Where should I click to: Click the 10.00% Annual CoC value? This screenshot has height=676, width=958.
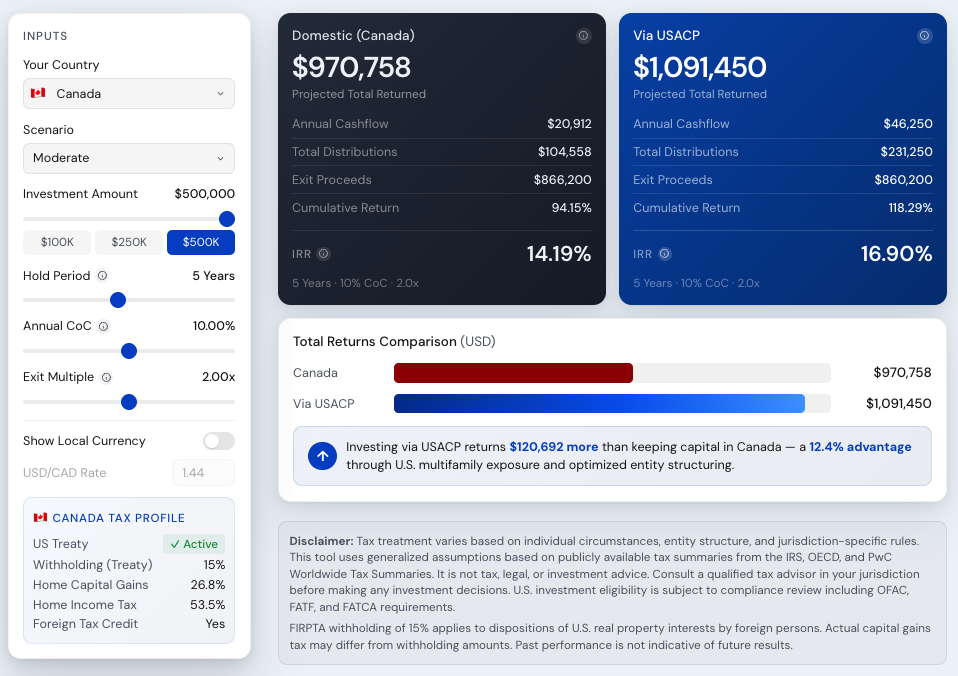[214, 326]
